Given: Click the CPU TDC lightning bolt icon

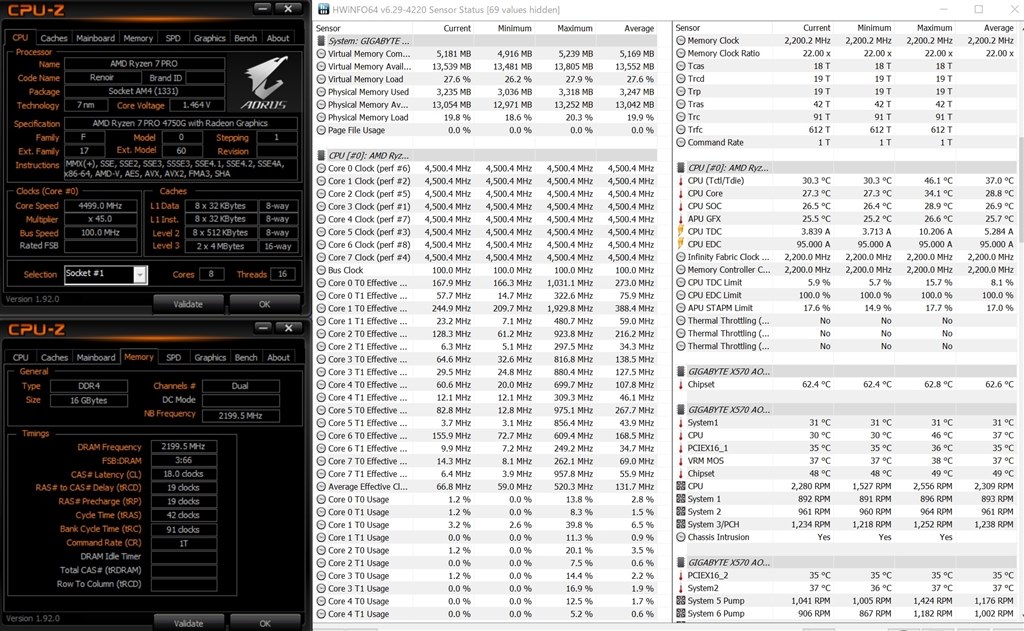Looking at the screenshot, I should 680,231.
